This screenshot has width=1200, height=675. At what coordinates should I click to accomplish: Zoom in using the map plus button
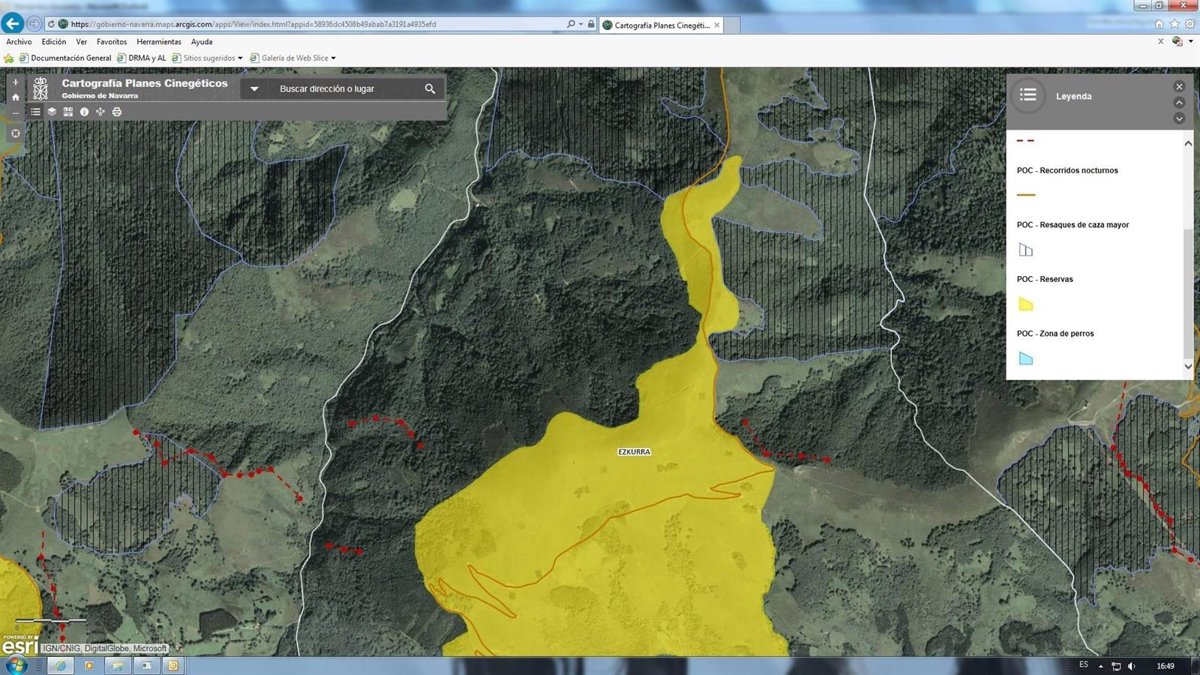pyautogui.click(x=15, y=83)
